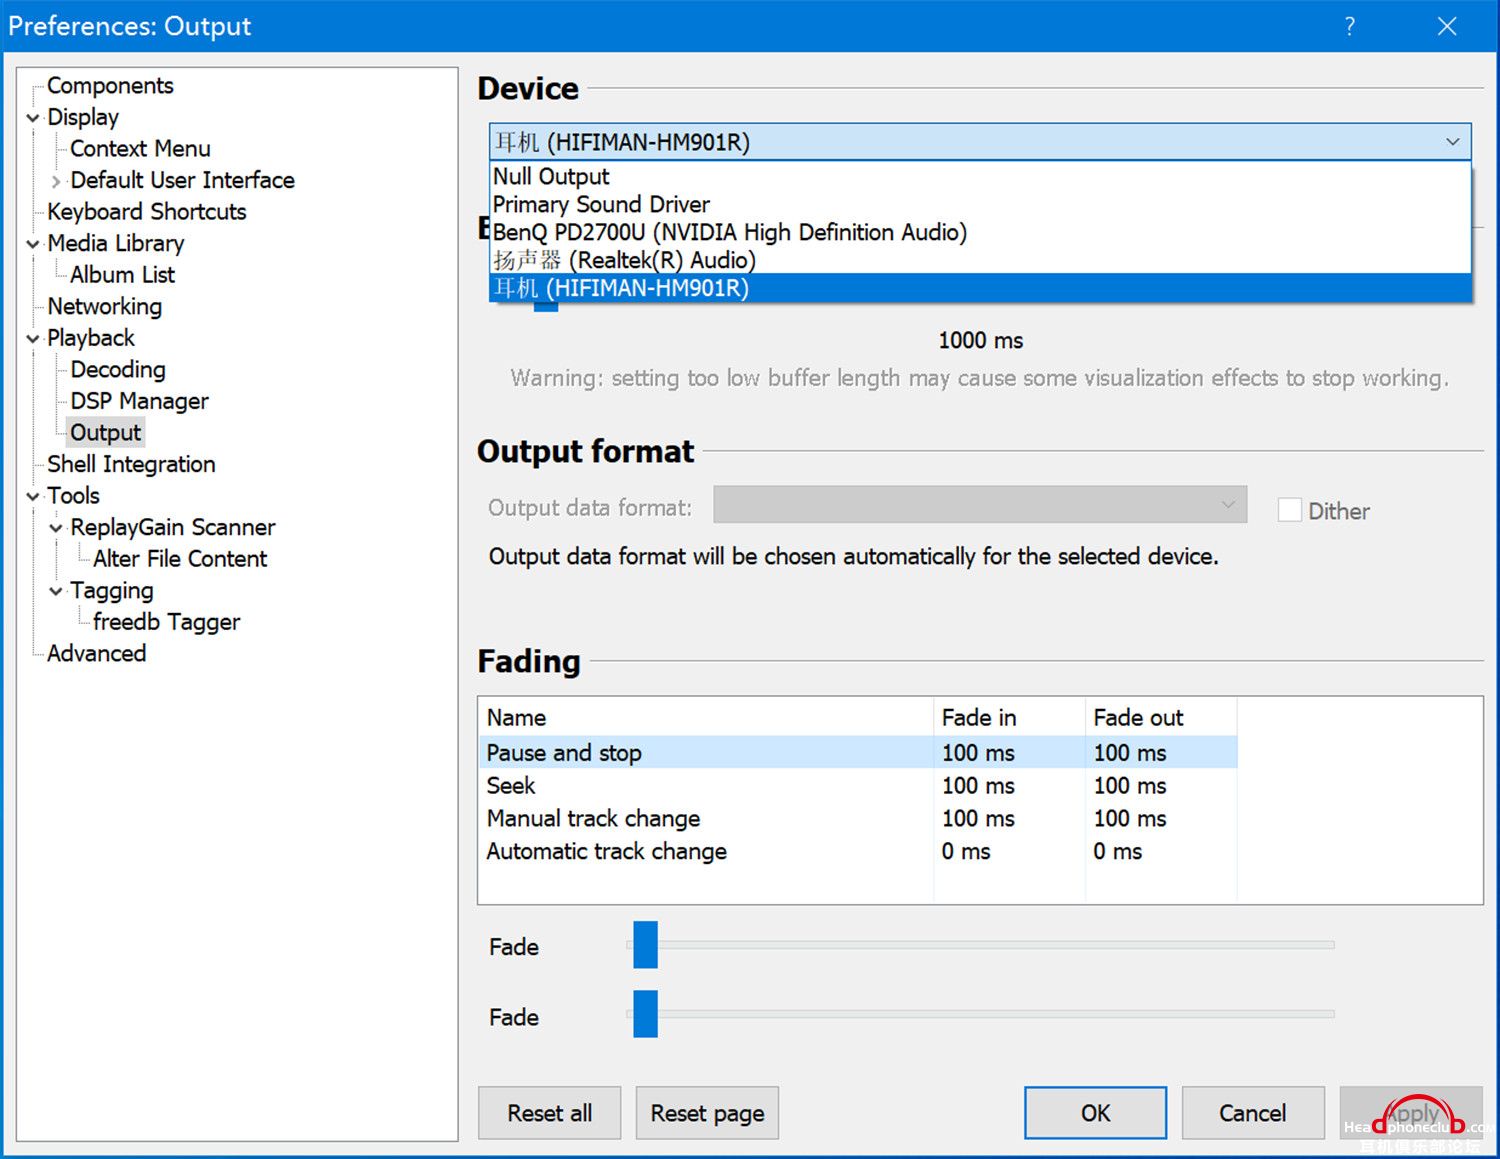This screenshot has width=1500, height=1159.
Task: Collapse the ReplayGain Scanner node
Action: [56, 528]
